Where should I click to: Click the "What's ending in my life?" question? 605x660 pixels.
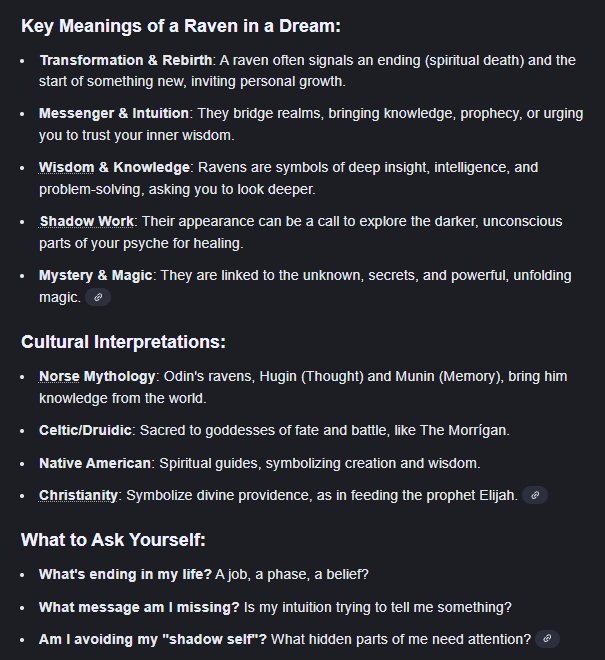[x=123, y=574]
